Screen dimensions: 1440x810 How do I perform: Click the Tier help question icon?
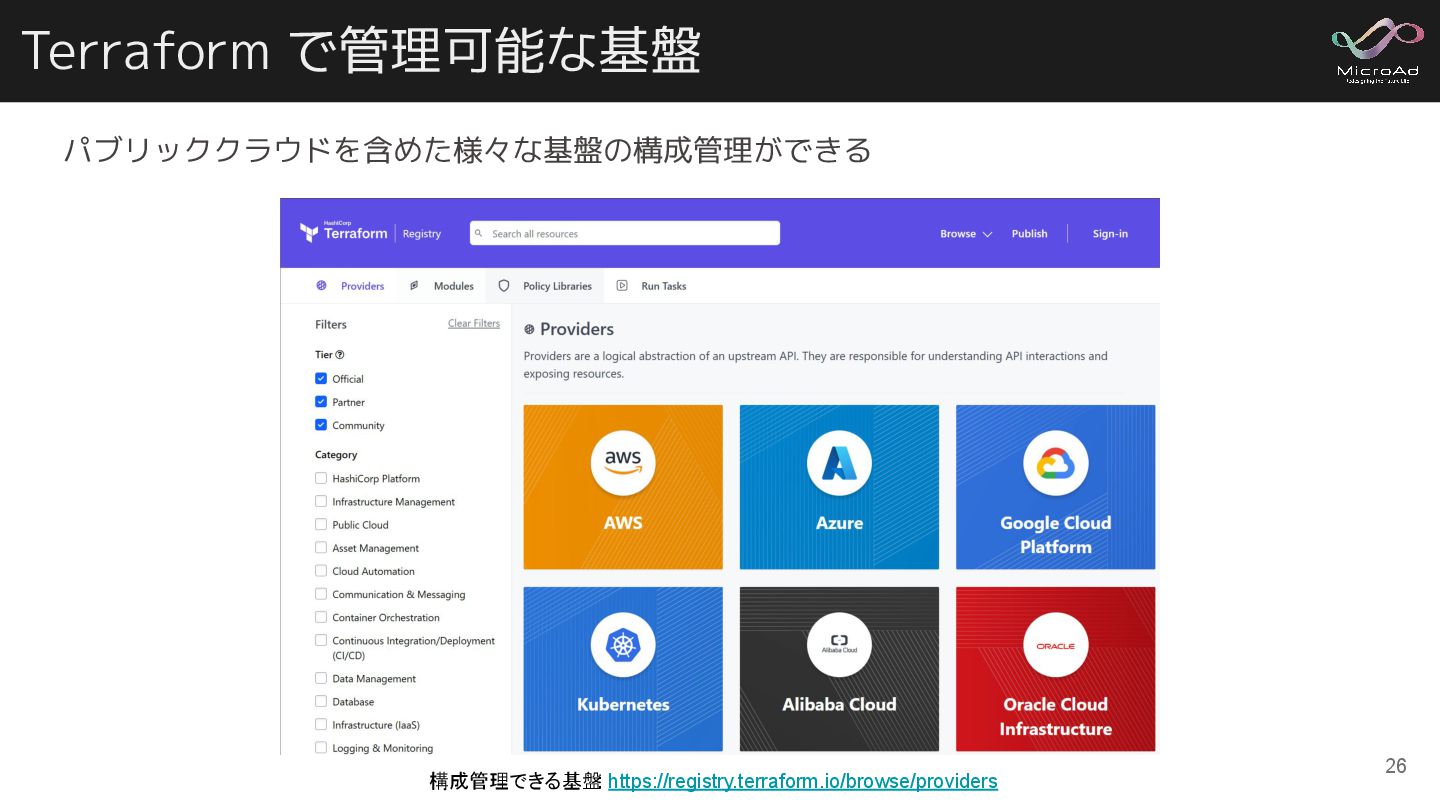point(340,354)
